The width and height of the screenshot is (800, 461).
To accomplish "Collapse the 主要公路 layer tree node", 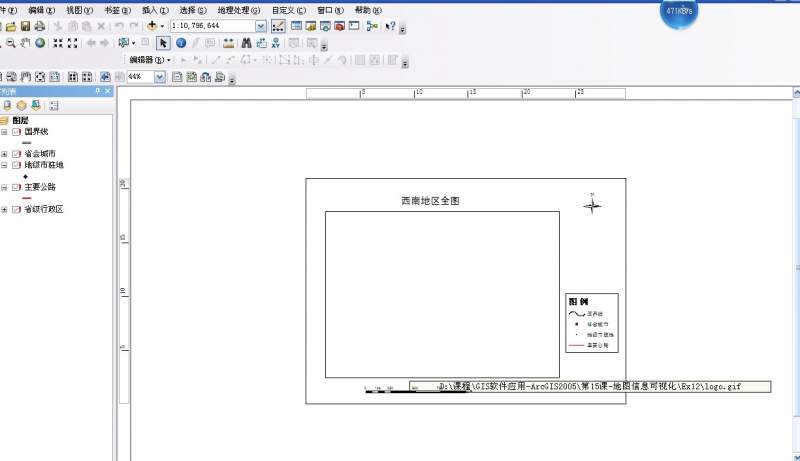I will point(4,187).
